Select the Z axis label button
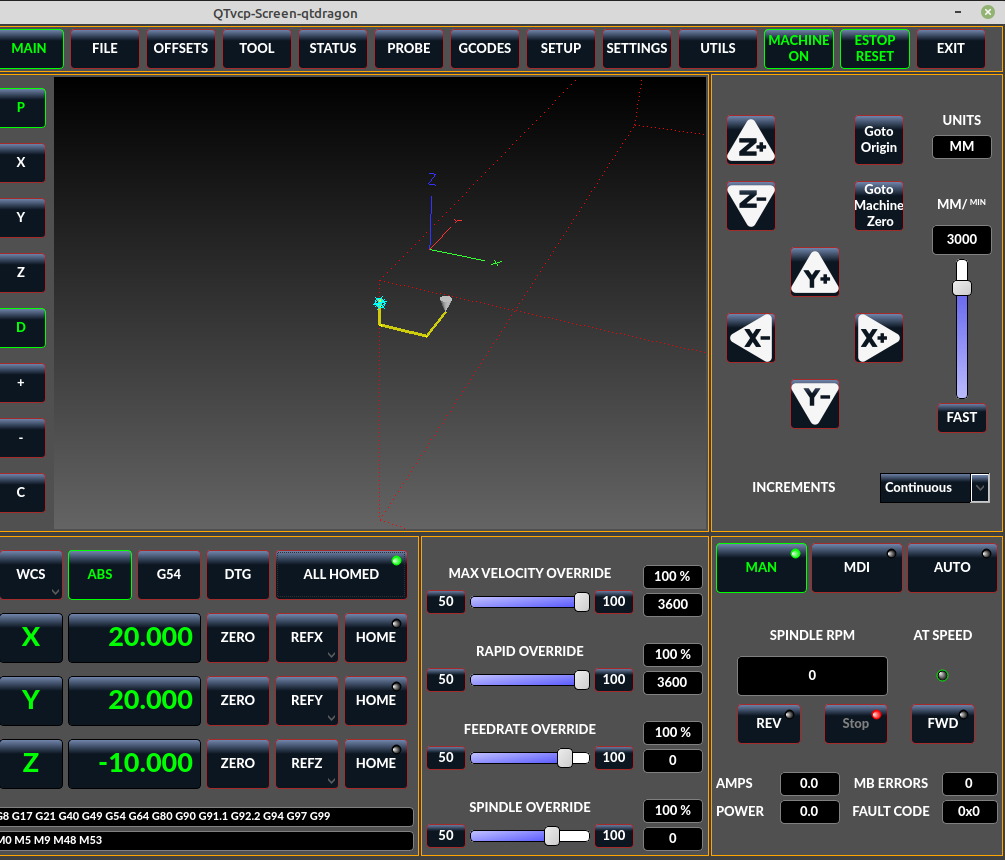This screenshot has width=1005, height=860. click(x=31, y=763)
